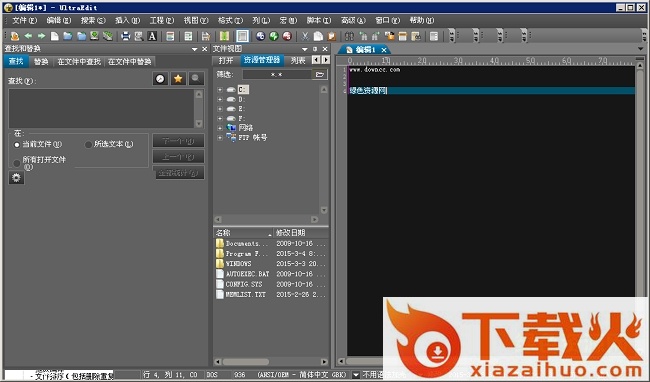The height and width of the screenshot is (382, 650).
Task: Click the 上一个 button
Action: pos(178,157)
